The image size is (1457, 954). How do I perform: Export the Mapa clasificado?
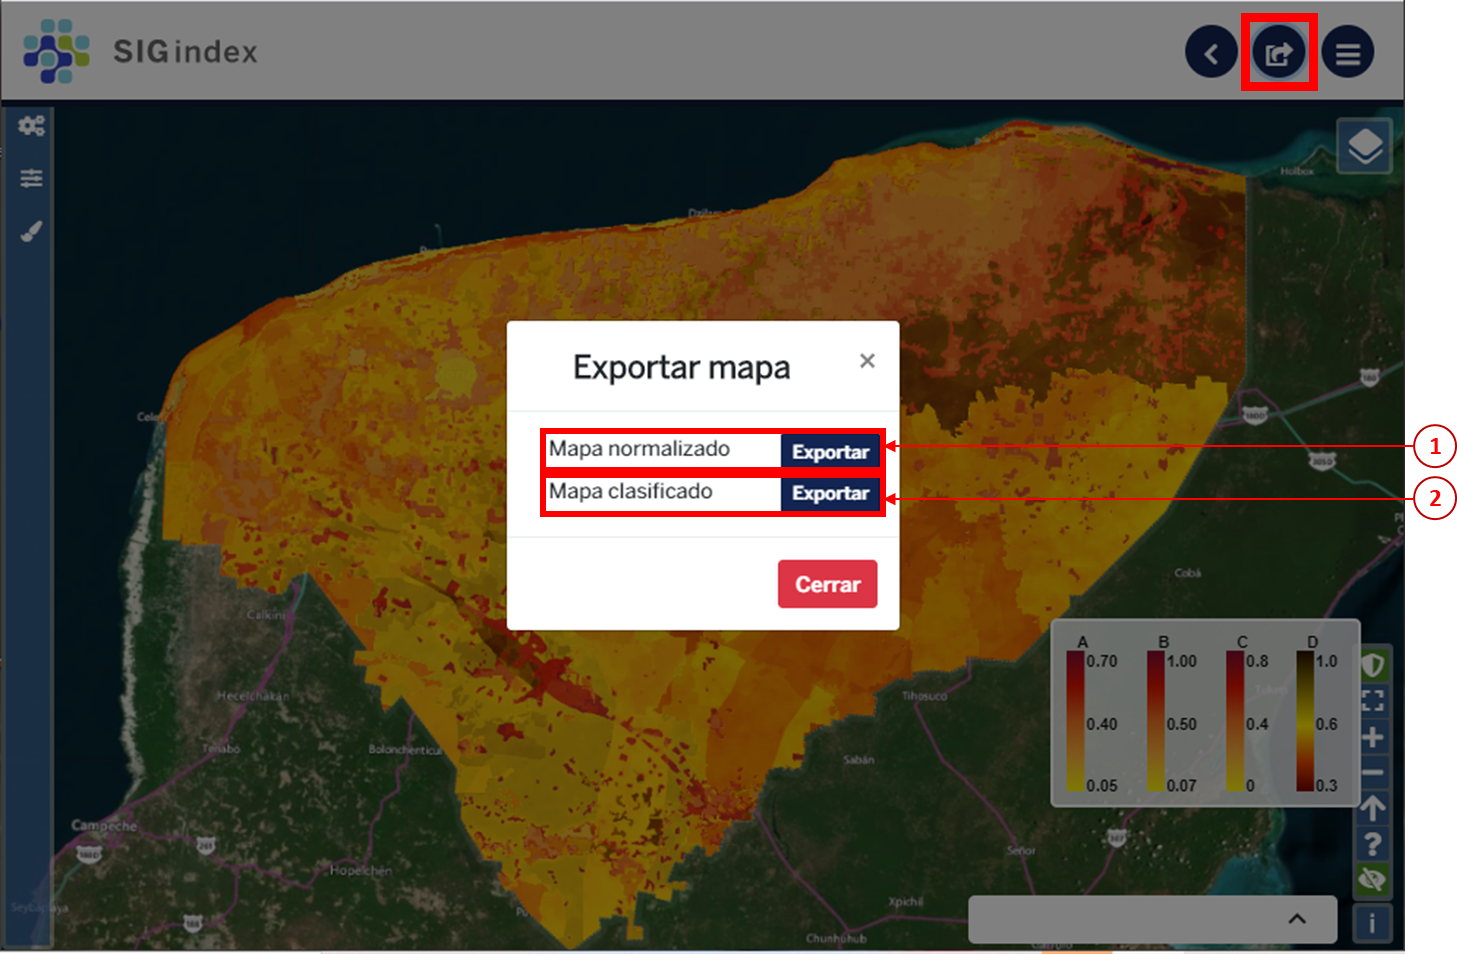[x=830, y=493]
